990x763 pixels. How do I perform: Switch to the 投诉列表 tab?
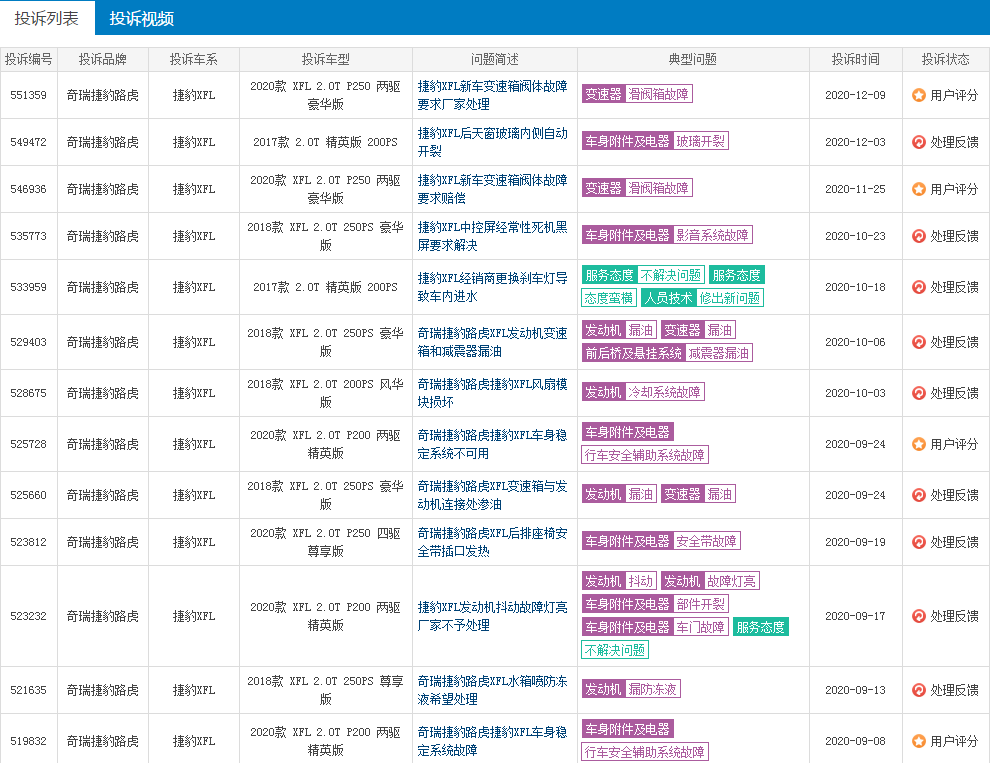(47, 18)
